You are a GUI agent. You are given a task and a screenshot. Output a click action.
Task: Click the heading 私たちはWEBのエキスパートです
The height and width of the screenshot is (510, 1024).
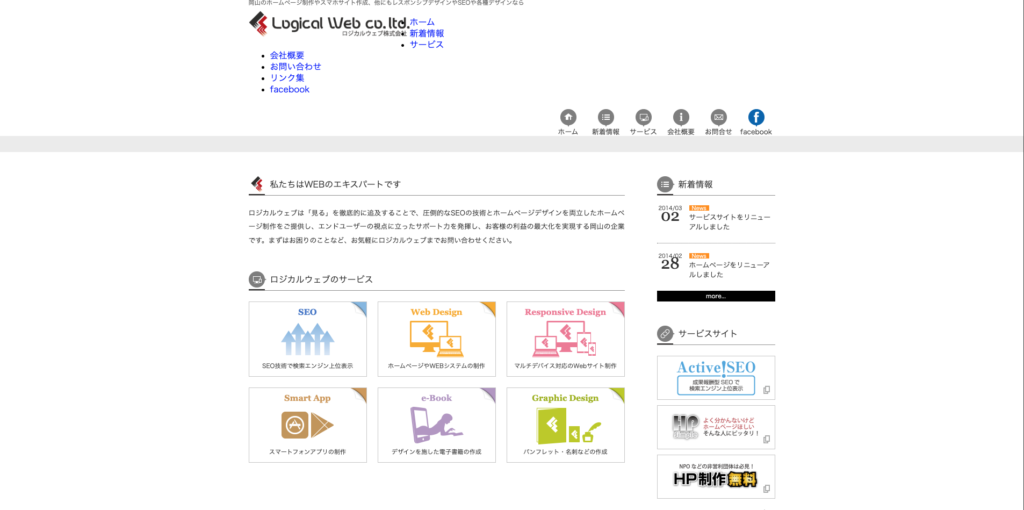[335, 184]
